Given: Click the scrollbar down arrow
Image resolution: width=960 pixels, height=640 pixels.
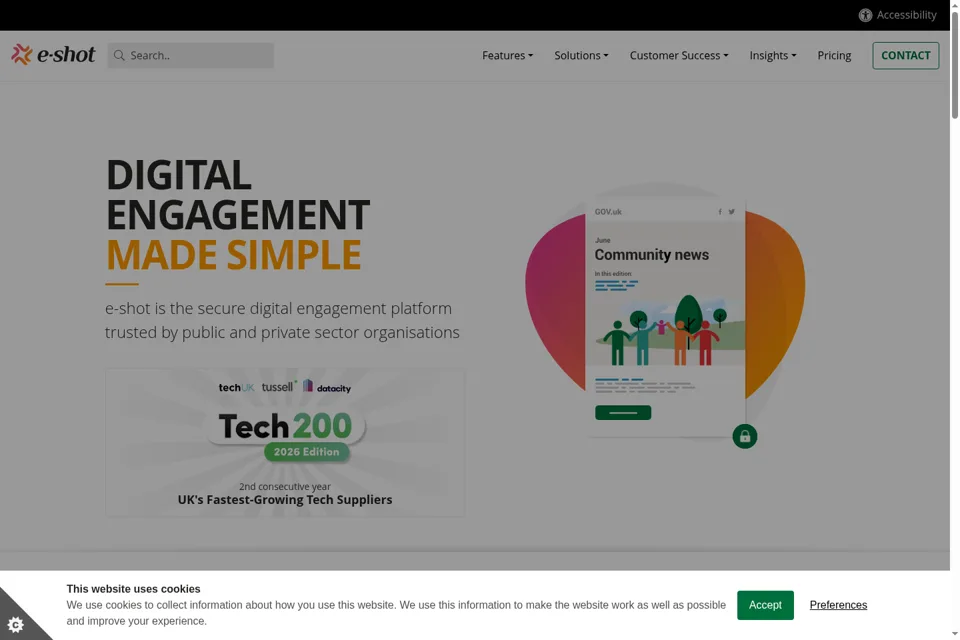Looking at the screenshot, I should click(954, 634).
